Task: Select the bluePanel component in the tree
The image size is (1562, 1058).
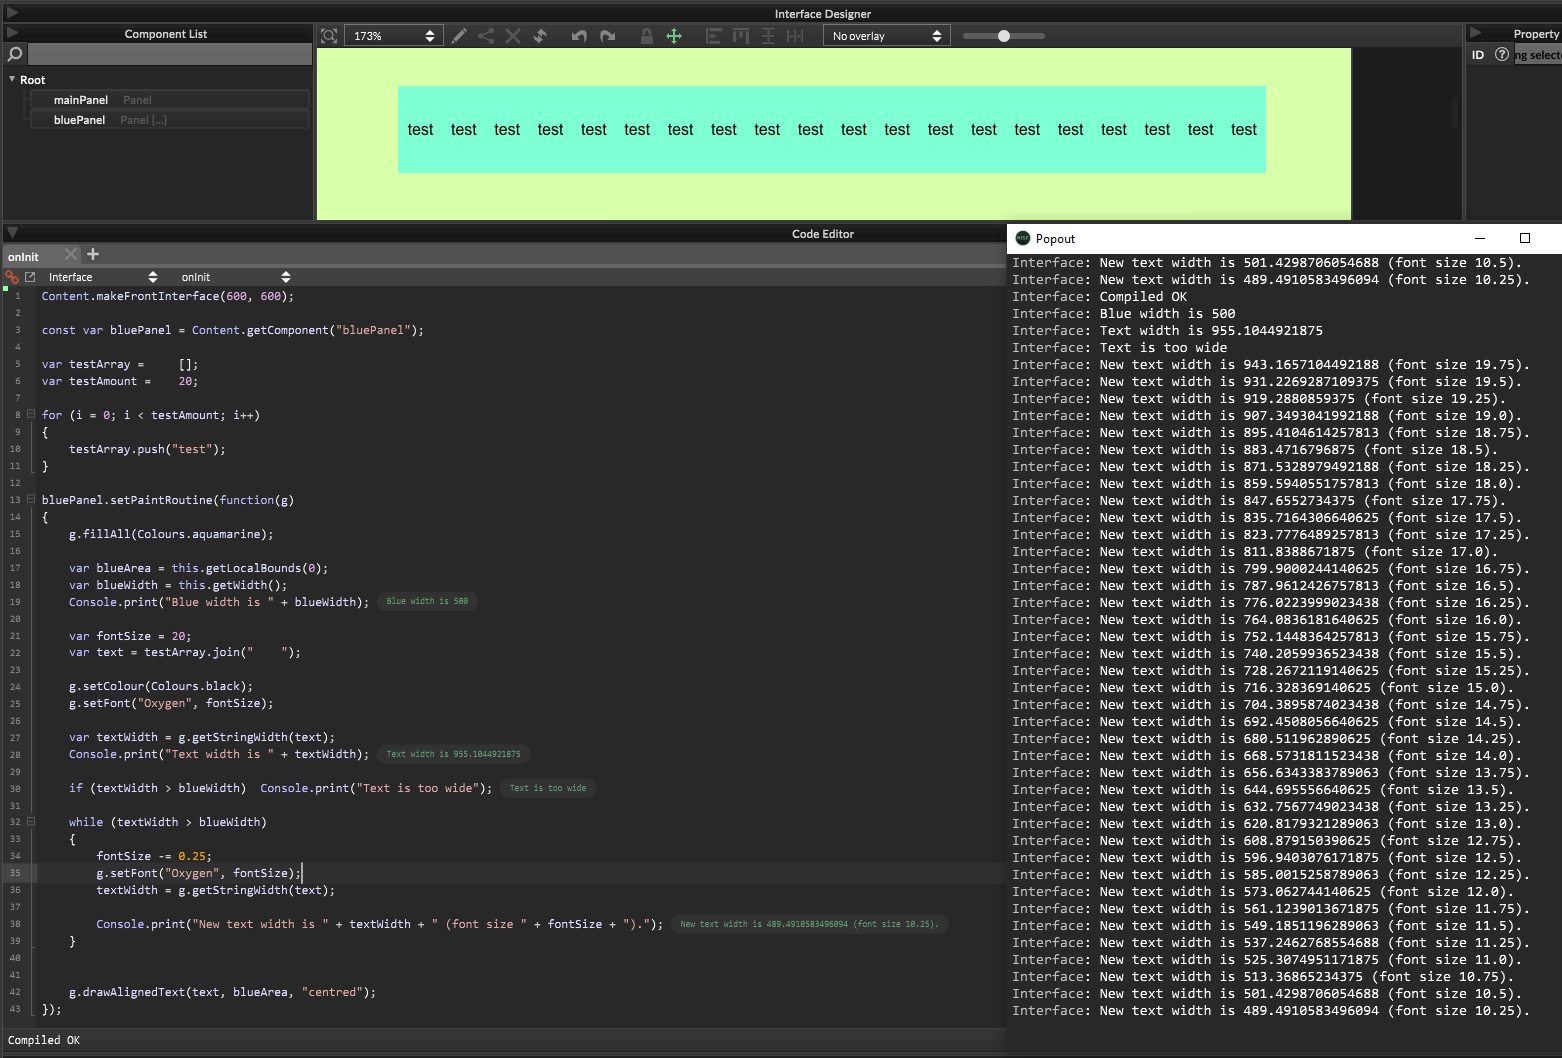Action: pos(169,120)
